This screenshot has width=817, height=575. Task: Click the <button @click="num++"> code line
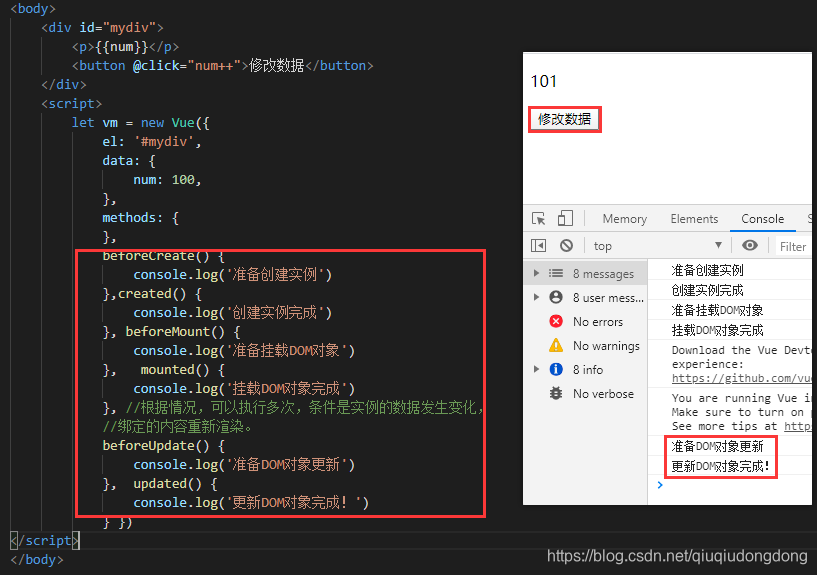point(222,66)
